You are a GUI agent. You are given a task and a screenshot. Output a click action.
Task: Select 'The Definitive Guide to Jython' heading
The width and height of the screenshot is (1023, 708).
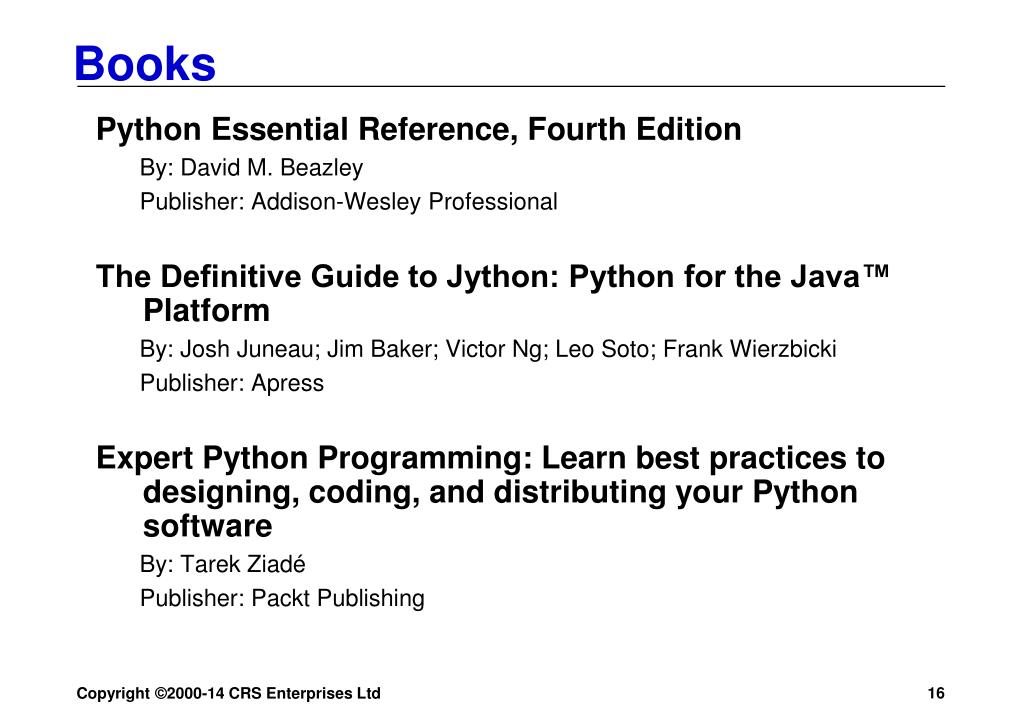click(493, 293)
